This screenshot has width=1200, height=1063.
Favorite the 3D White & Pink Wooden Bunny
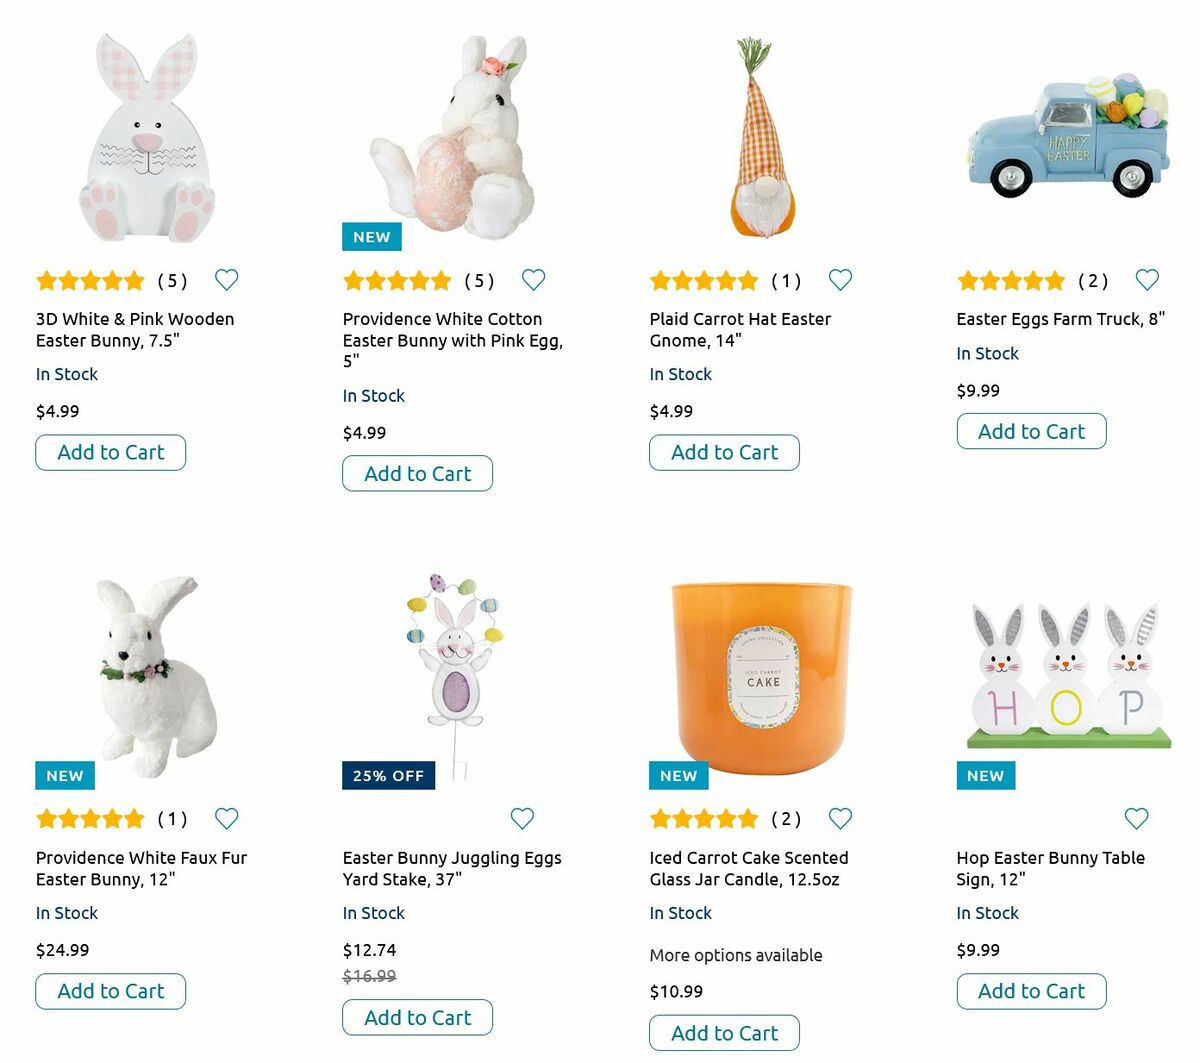pyautogui.click(x=227, y=280)
